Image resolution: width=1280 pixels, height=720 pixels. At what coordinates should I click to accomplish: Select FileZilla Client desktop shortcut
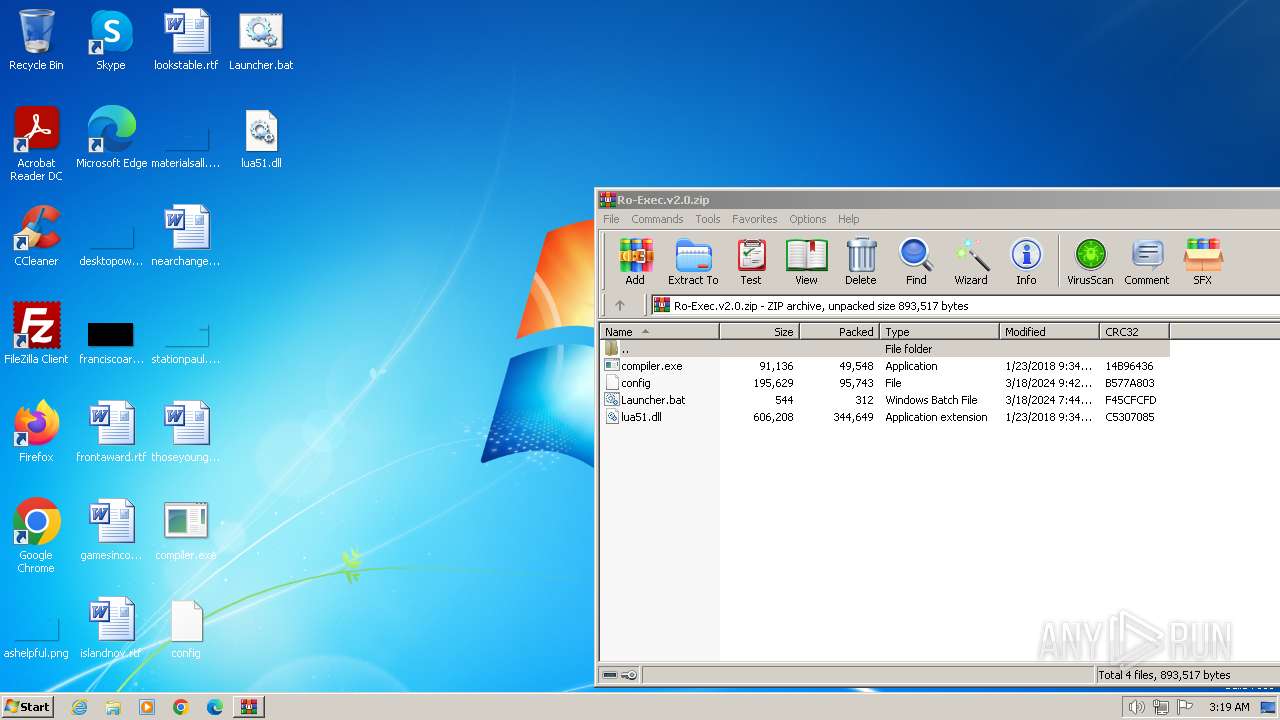(x=36, y=334)
